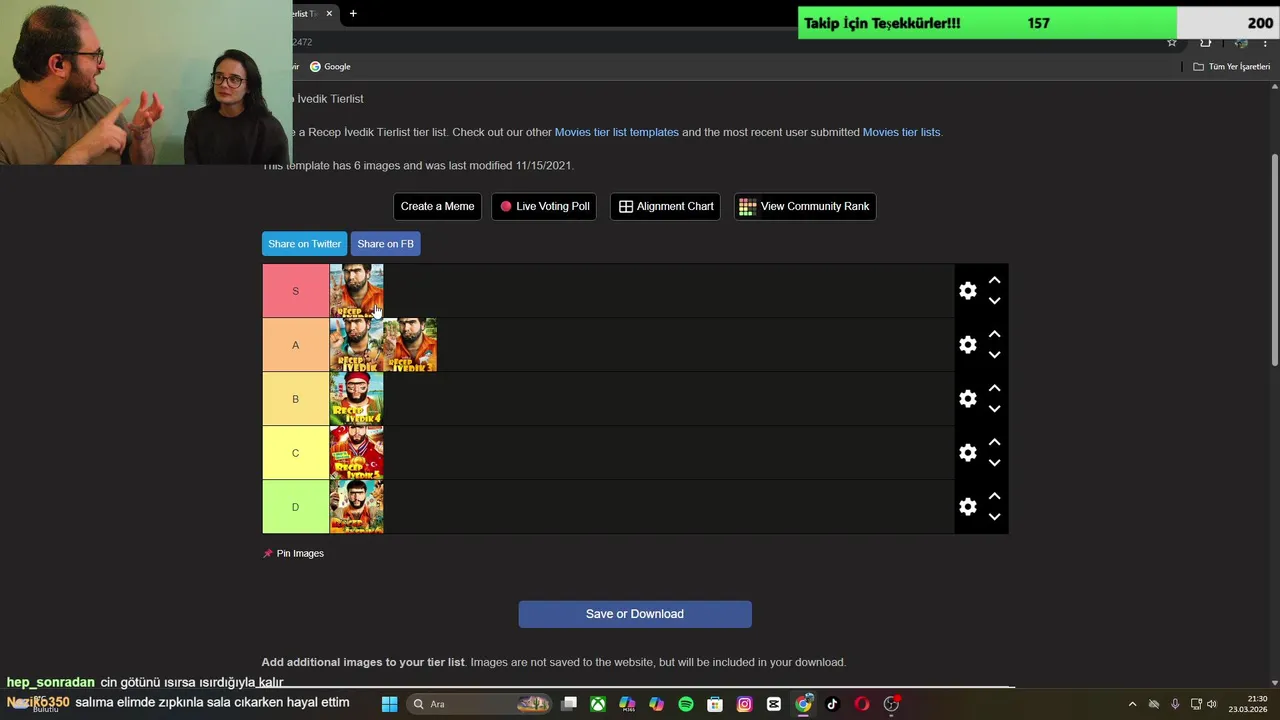Move B tier row up with arrow
This screenshot has width=1280, height=720.
(994, 389)
